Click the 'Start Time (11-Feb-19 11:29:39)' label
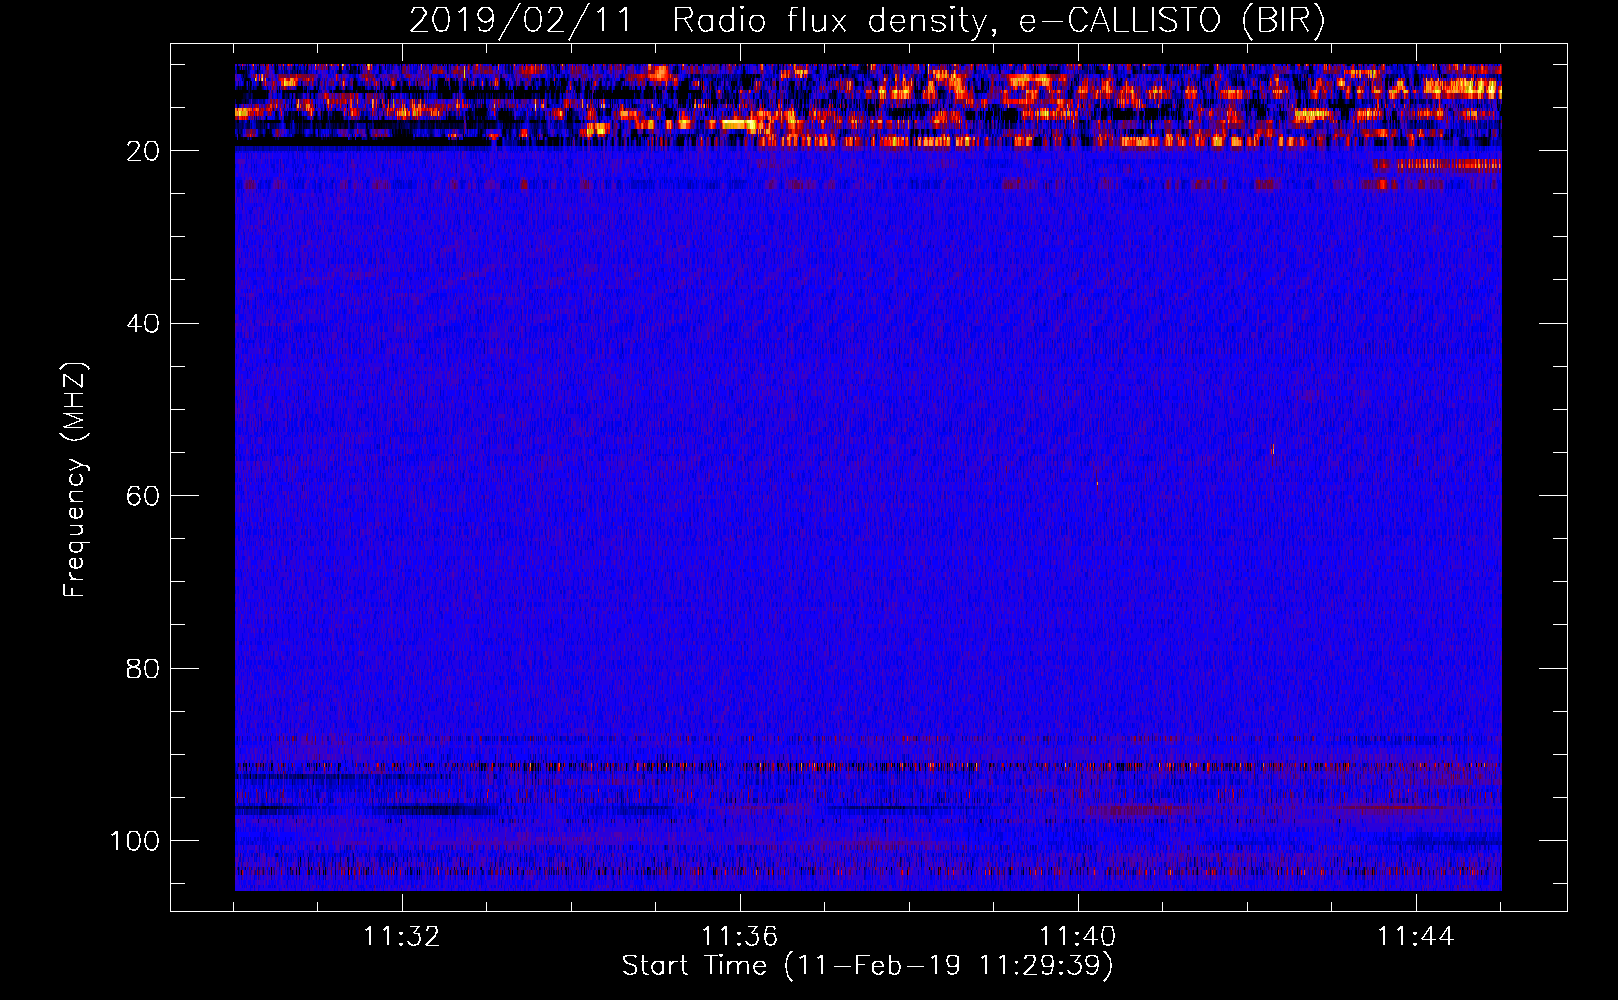This screenshot has height=1000, width=1618. pyautogui.click(x=867, y=966)
